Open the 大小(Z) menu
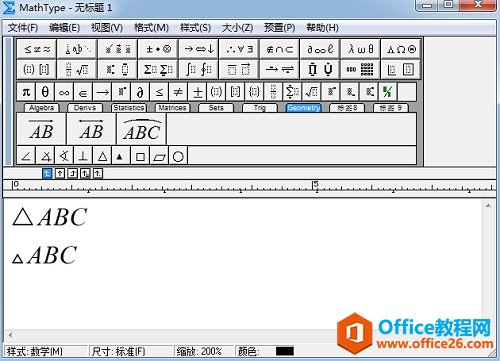 (237, 28)
